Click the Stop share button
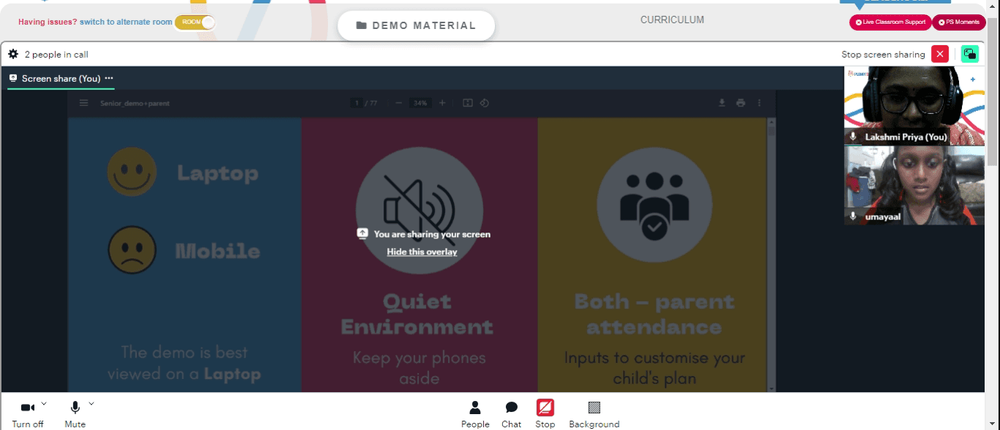 (545, 414)
